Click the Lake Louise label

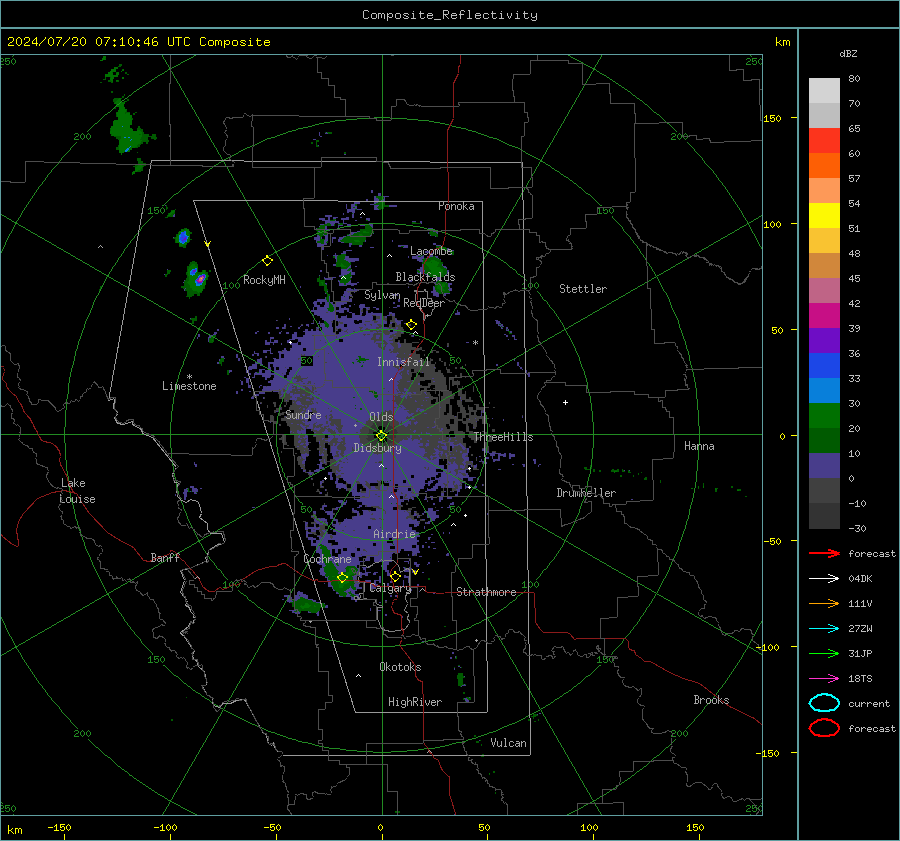77,491
